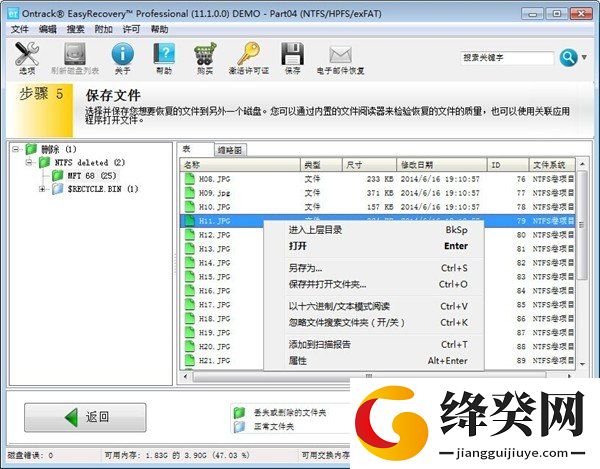600x469 pixels.
Task: Click the H14.JPG file icon
Action: [x=189, y=262]
